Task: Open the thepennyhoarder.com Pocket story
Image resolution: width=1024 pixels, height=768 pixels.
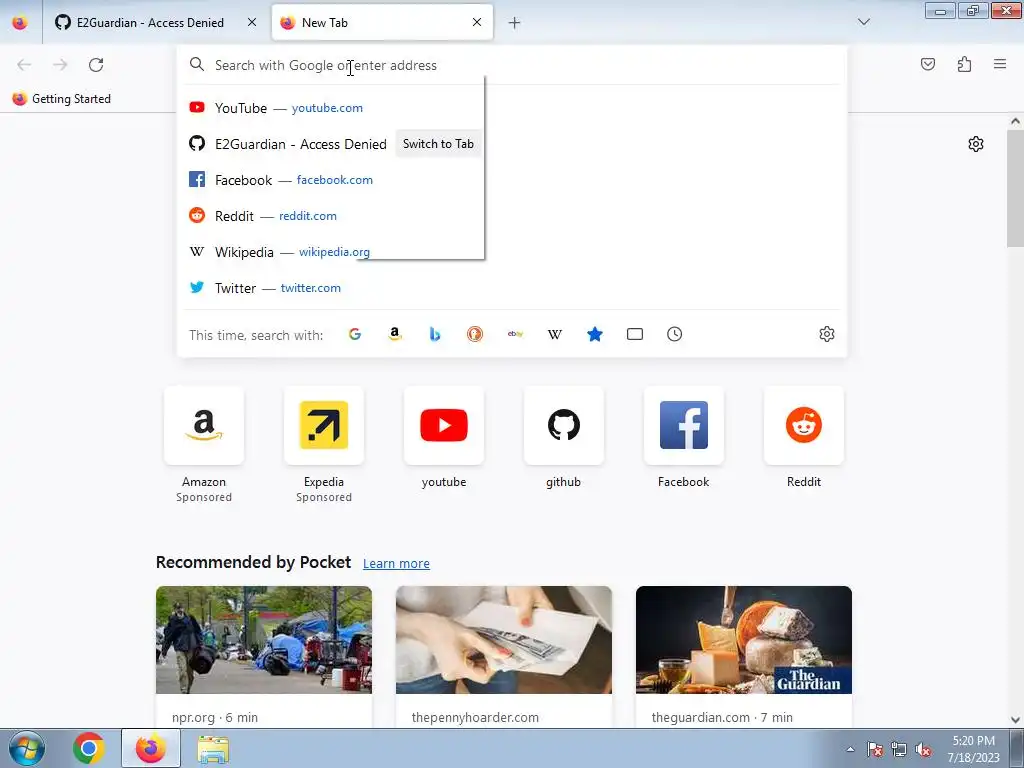Action: coord(504,656)
